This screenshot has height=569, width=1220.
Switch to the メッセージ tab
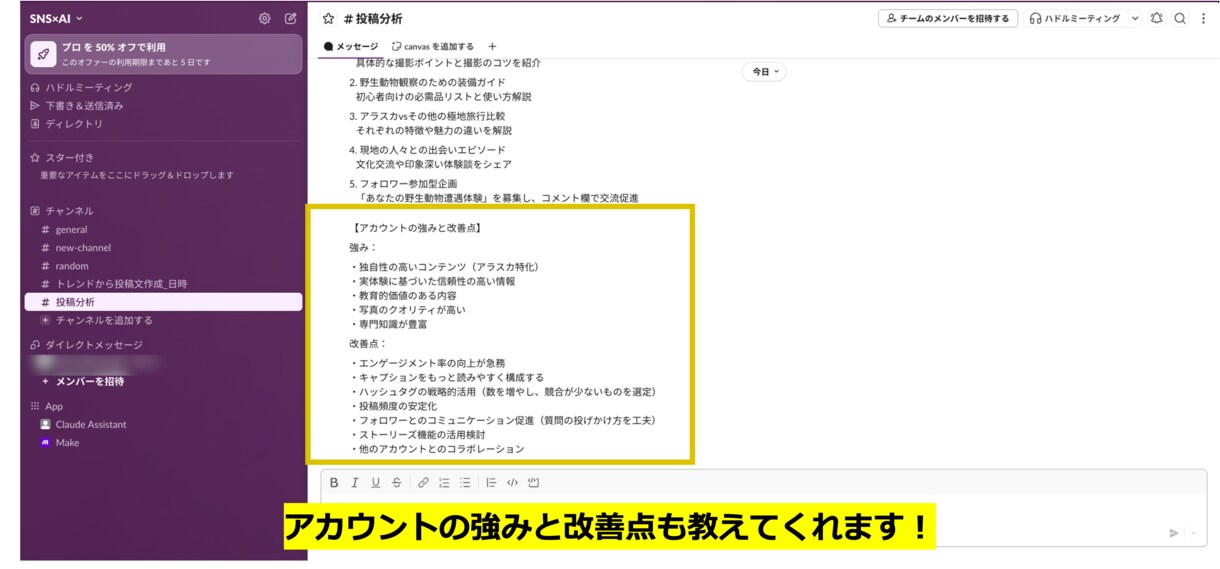click(x=351, y=46)
